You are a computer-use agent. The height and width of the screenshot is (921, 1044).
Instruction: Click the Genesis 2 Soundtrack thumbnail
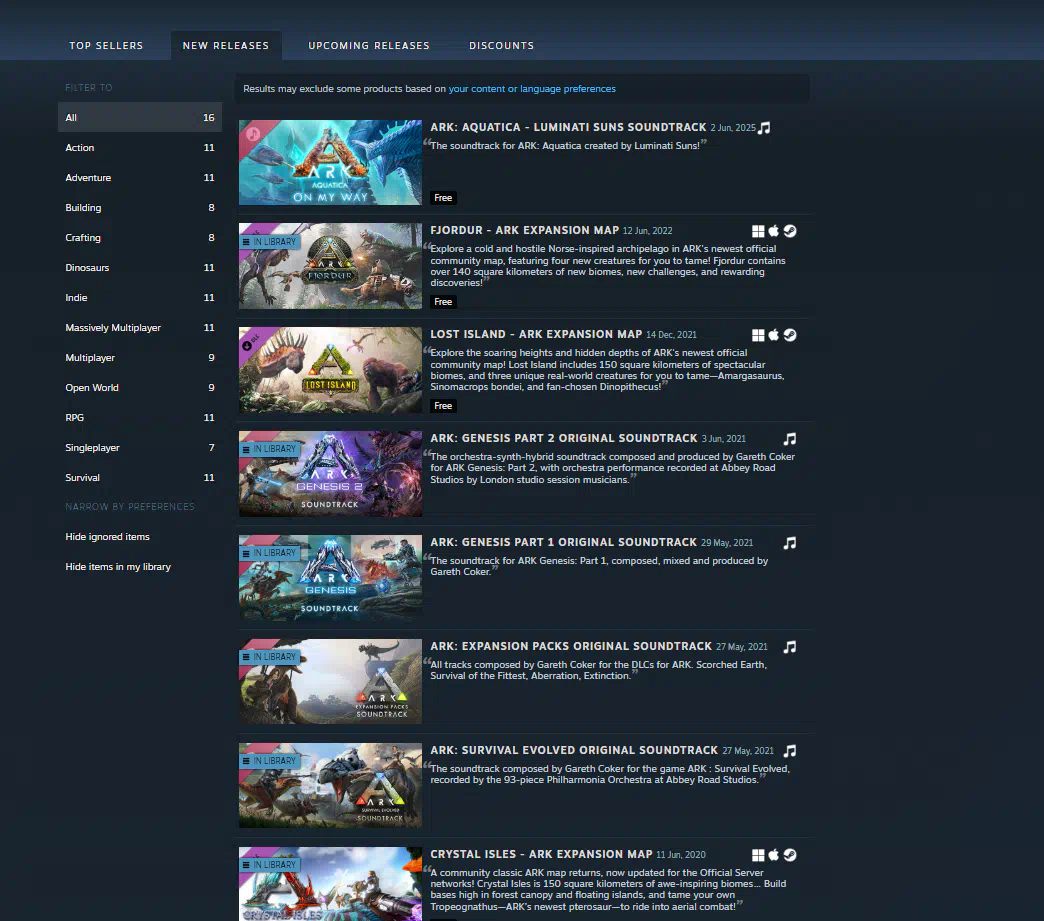click(330, 473)
